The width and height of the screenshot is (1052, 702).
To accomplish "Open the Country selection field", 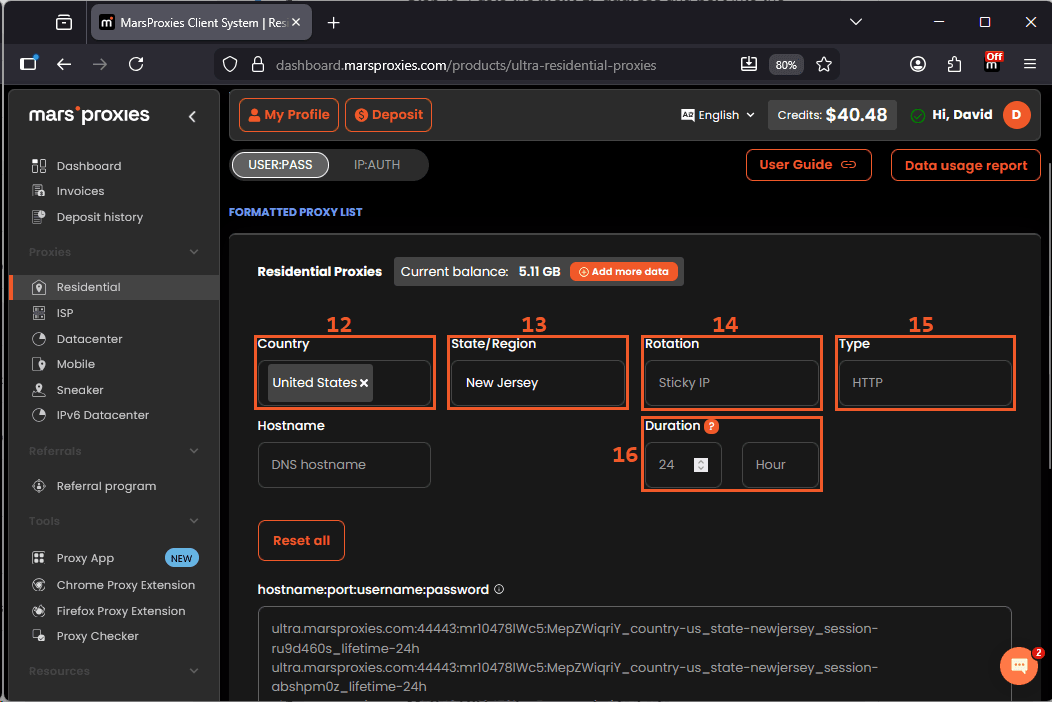I will click(x=344, y=383).
